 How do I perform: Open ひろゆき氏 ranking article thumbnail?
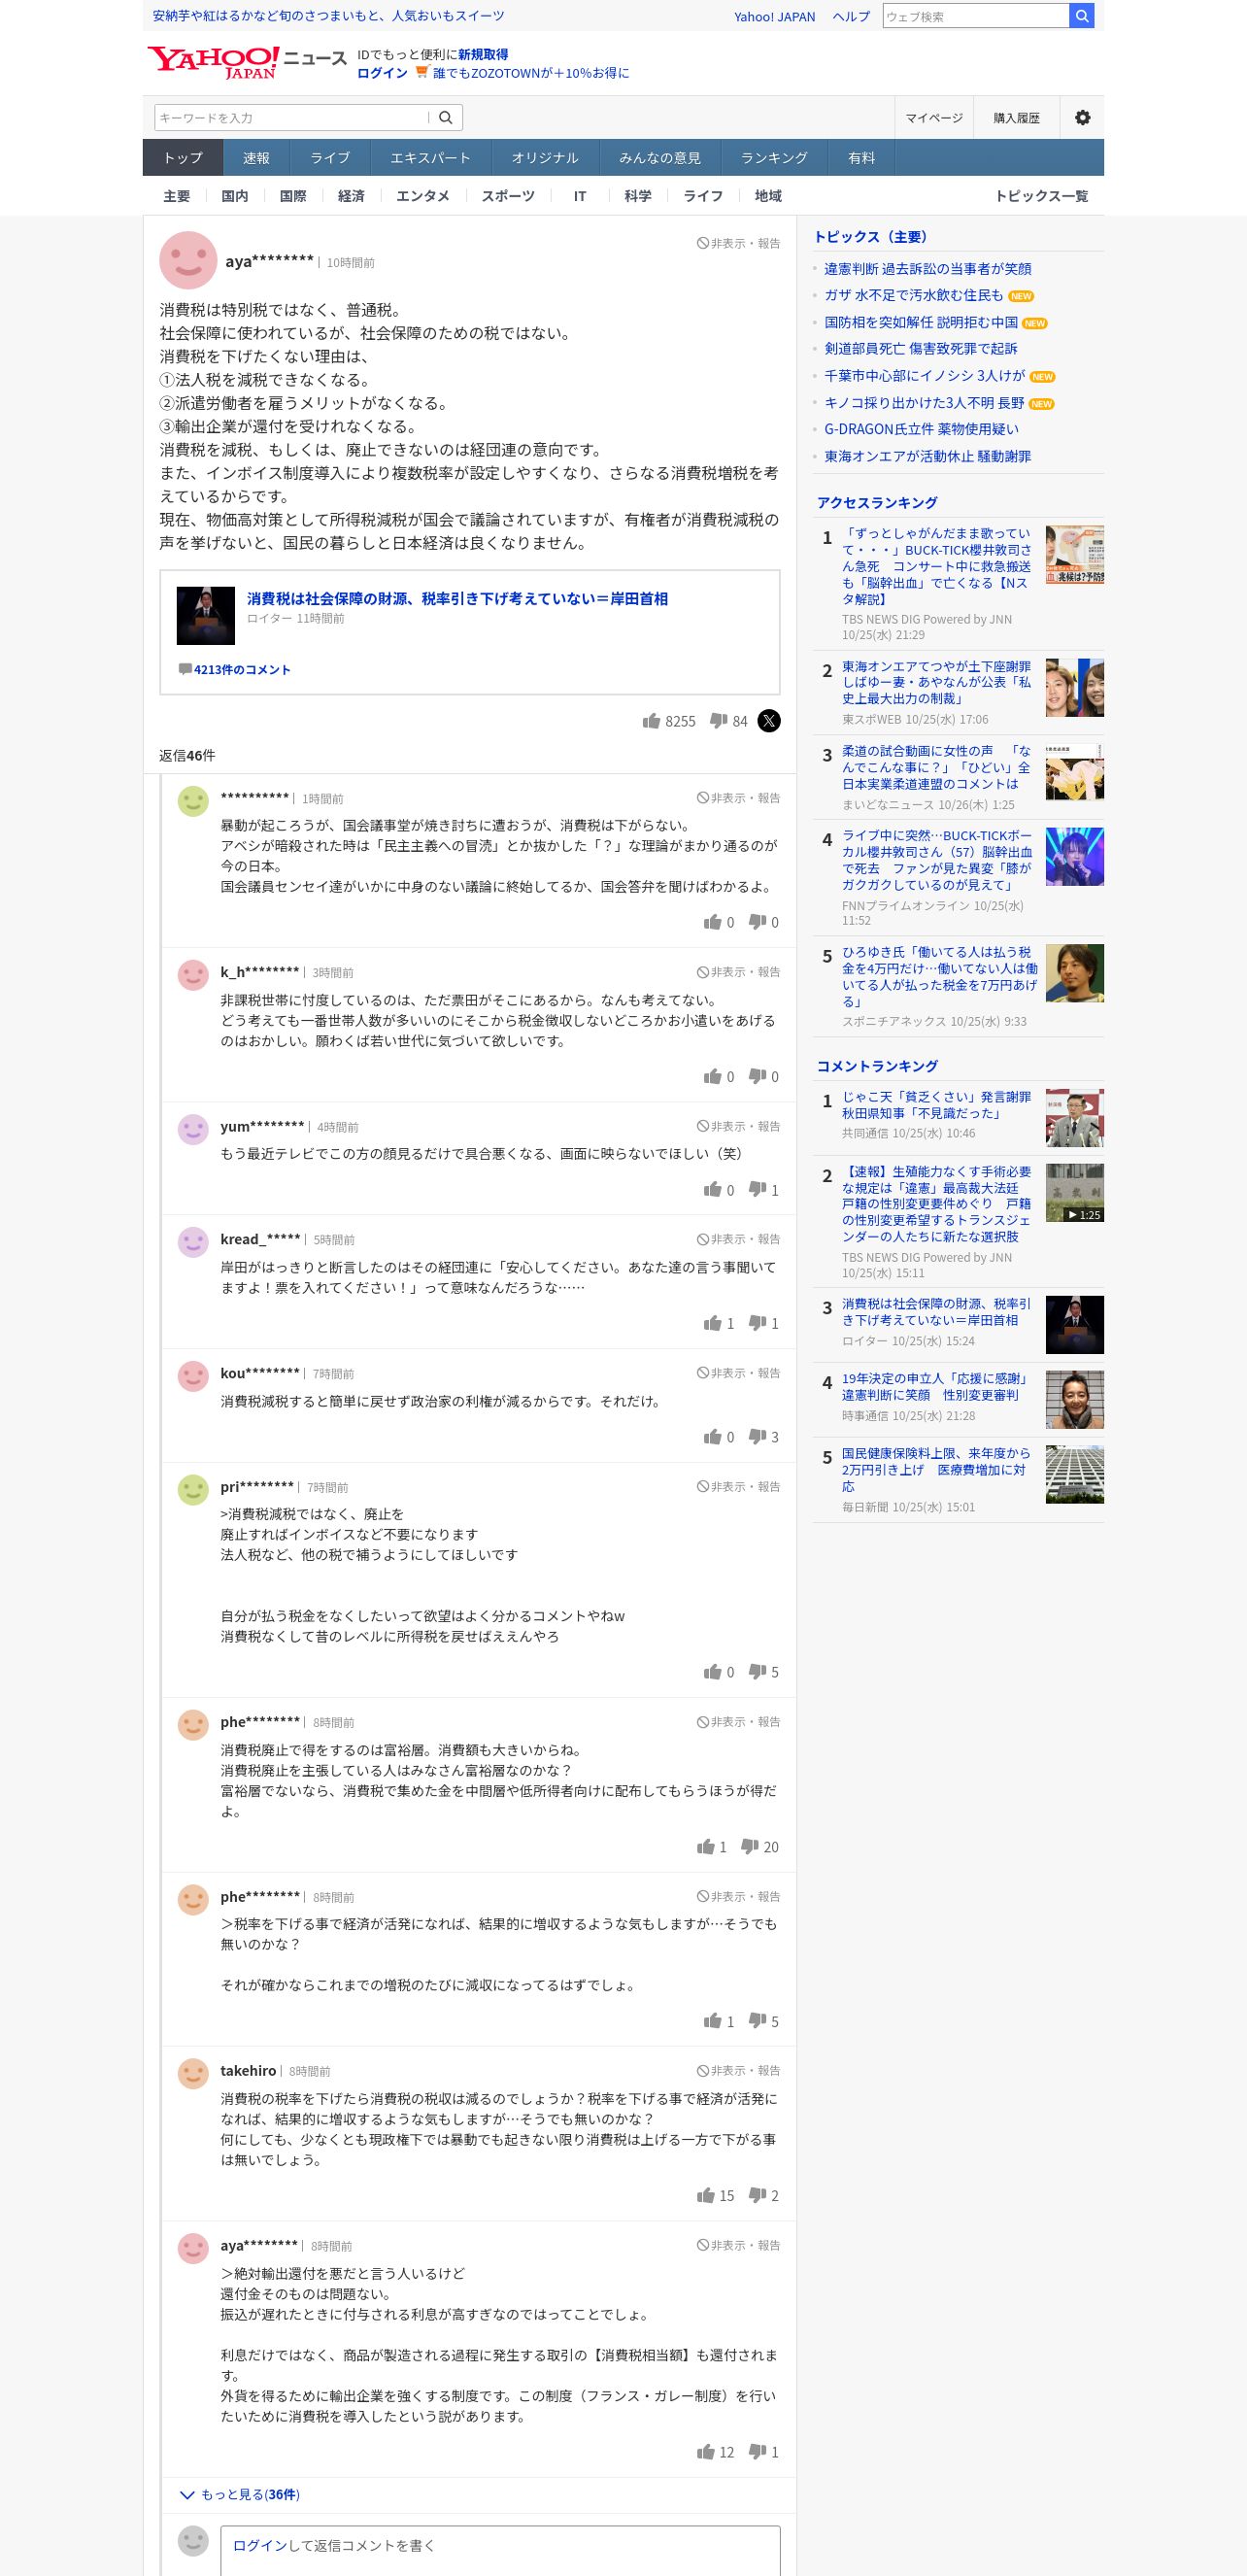pyautogui.click(x=1075, y=973)
